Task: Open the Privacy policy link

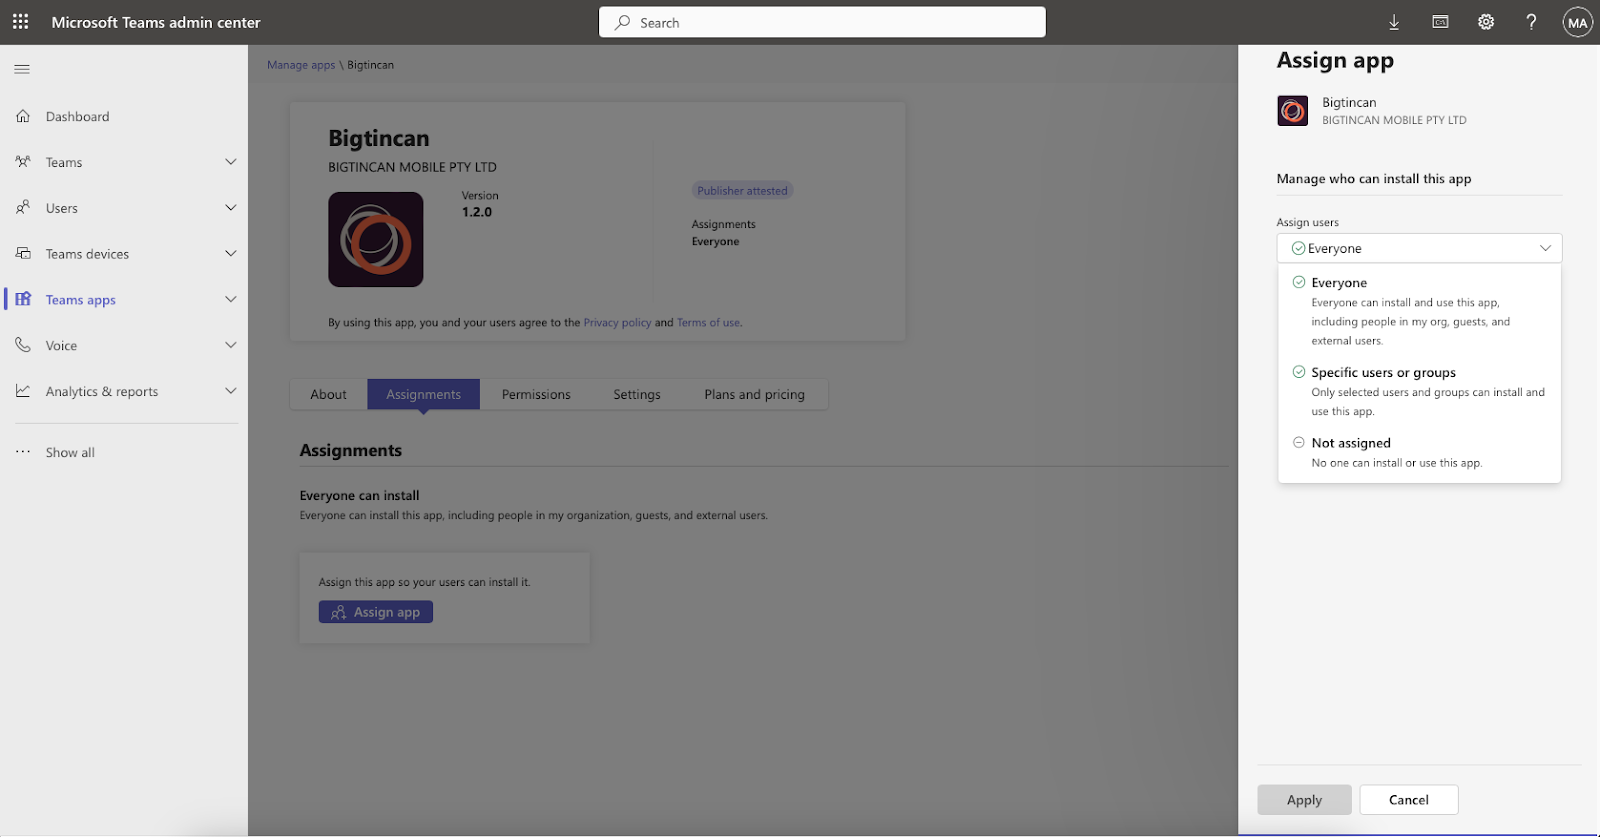Action: coord(617,323)
